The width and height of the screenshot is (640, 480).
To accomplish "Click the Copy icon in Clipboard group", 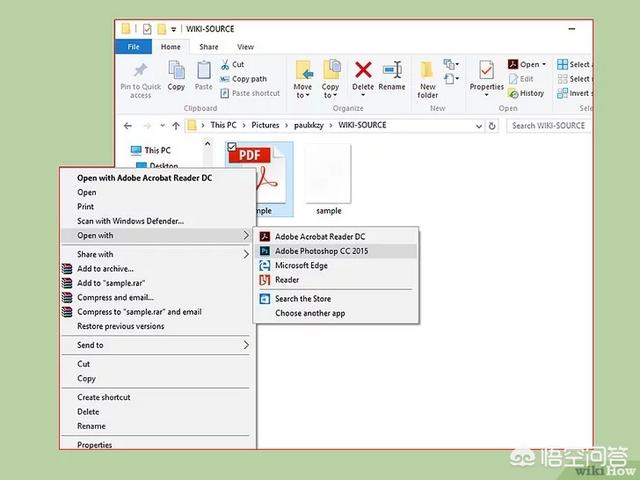I will click(176, 69).
